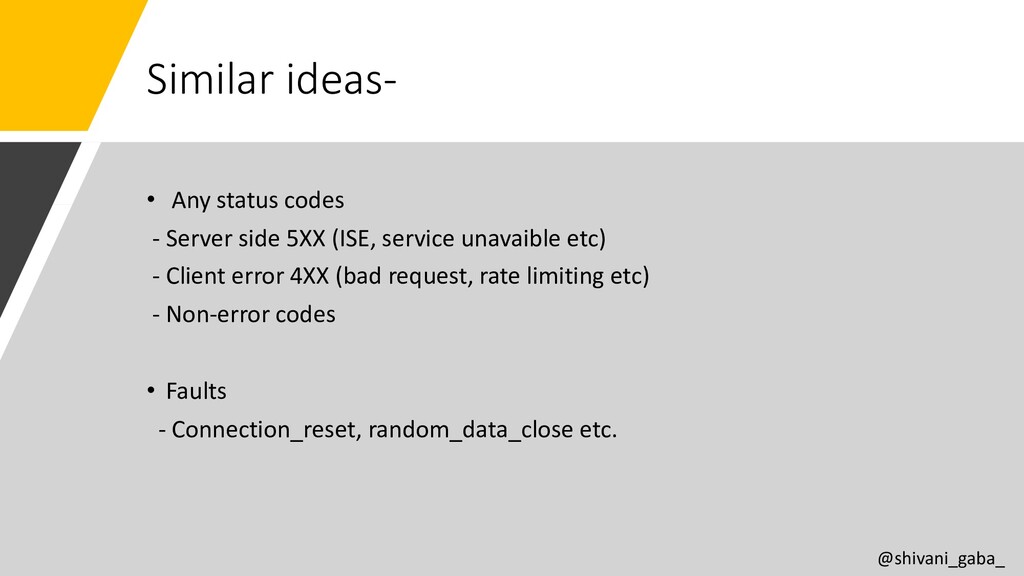
Task: Click the 'Similar ideas-' slide title
Action: coord(271,79)
